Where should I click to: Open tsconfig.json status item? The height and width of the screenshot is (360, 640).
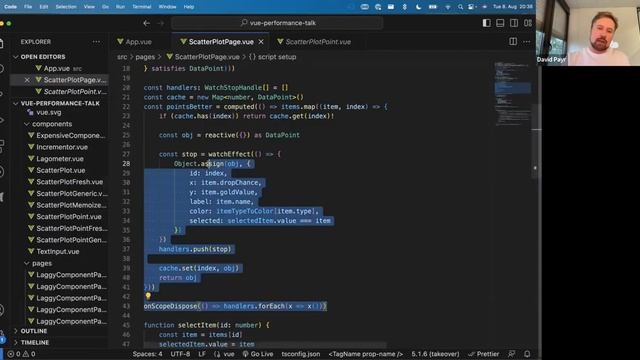point(301,354)
